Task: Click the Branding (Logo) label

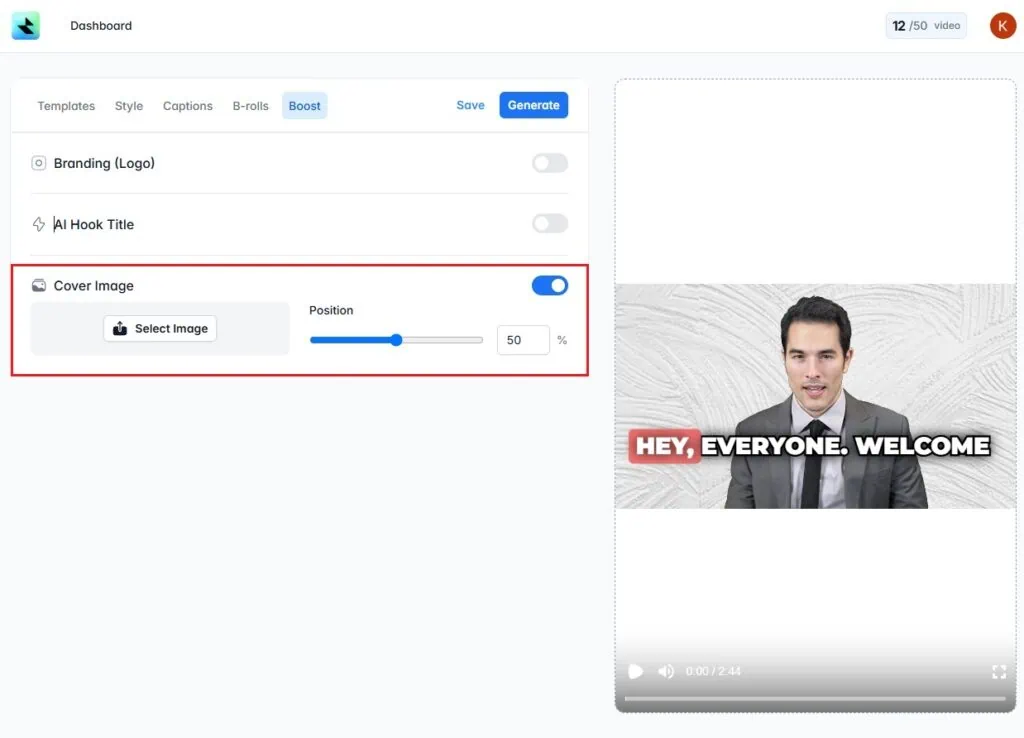Action: tap(104, 163)
